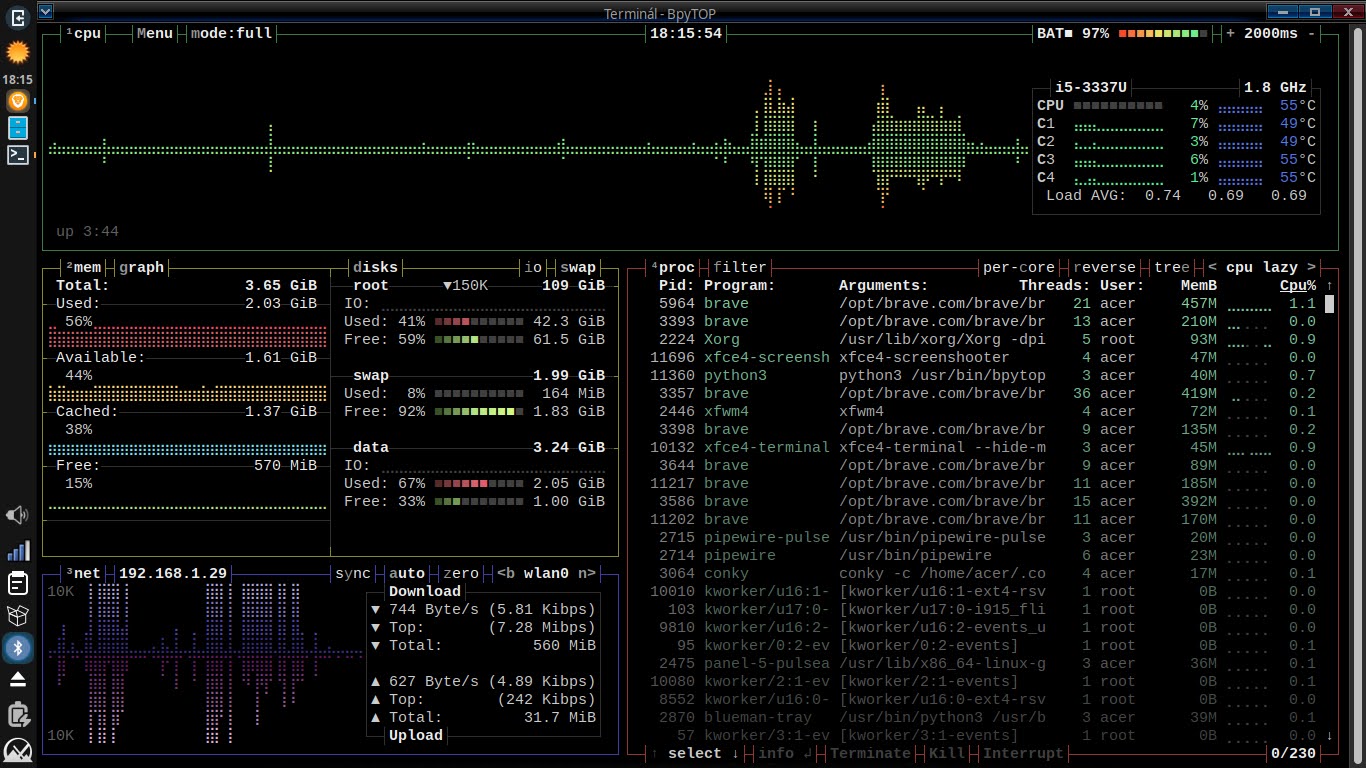Switch sorting left with the < arrow
This screenshot has height=768, width=1366.
click(x=1212, y=267)
